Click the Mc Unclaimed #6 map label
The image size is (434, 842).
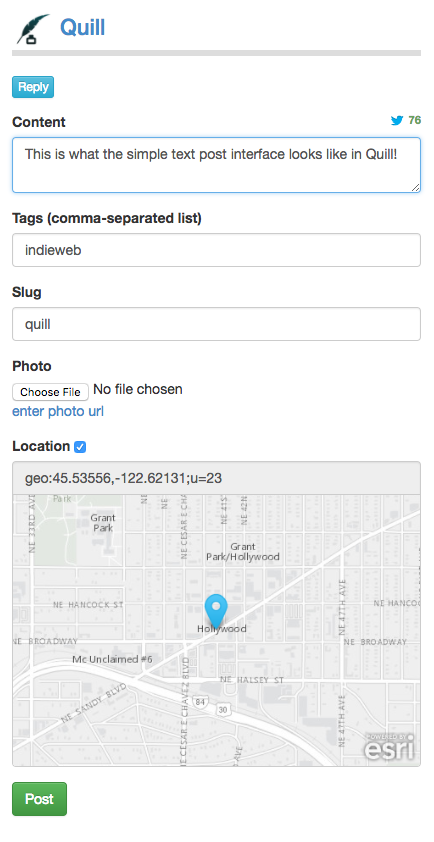pyautogui.click(x=113, y=659)
